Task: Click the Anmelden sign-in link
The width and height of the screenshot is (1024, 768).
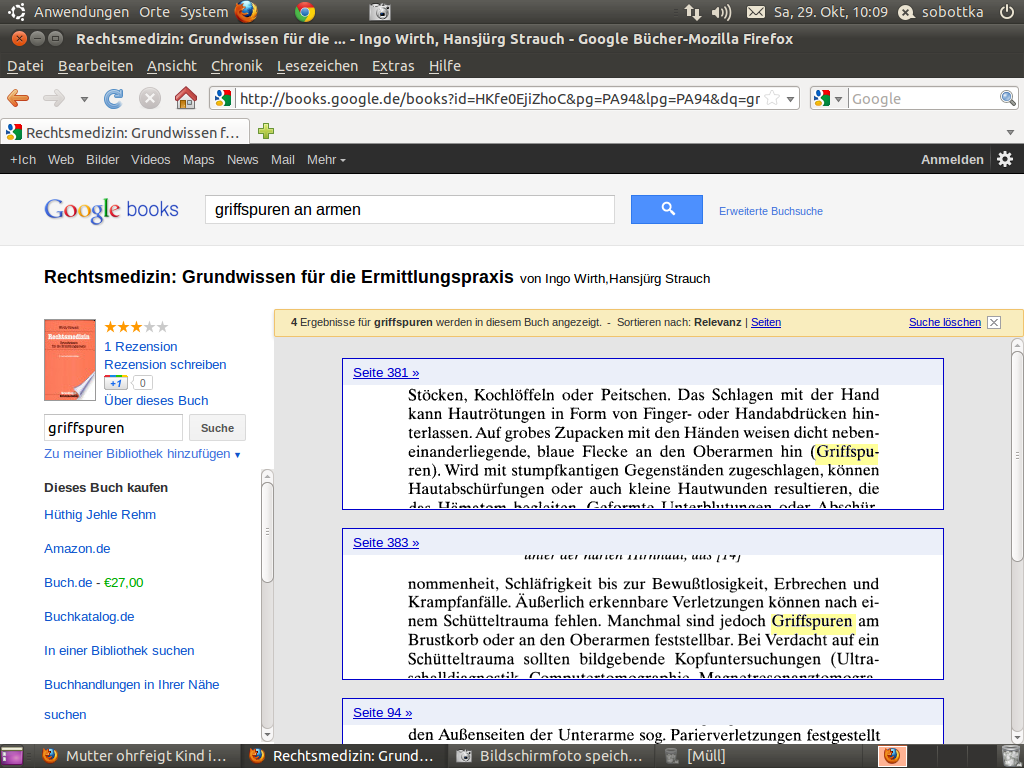Action: tap(952, 159)
